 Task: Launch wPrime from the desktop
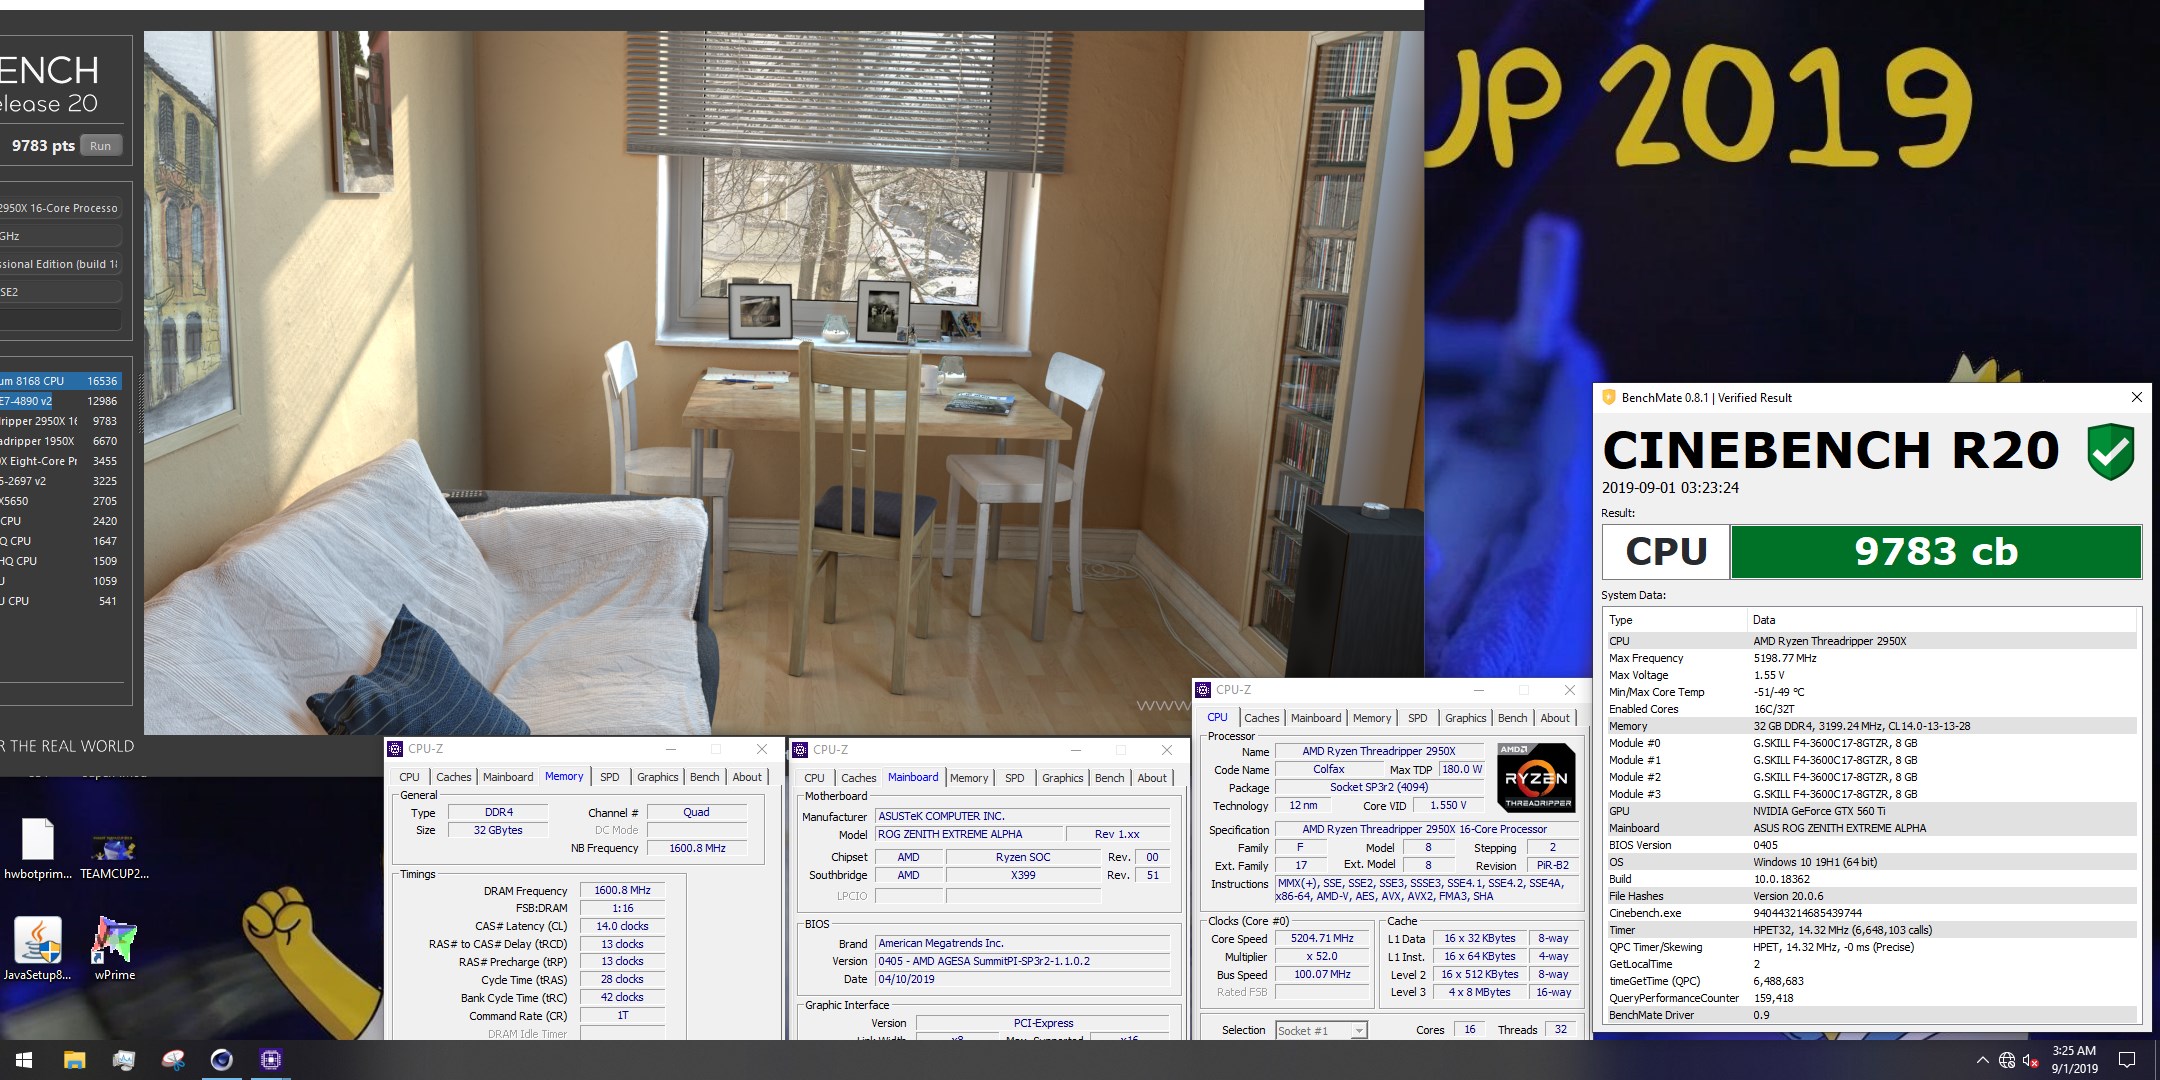[x=113, y=940]
